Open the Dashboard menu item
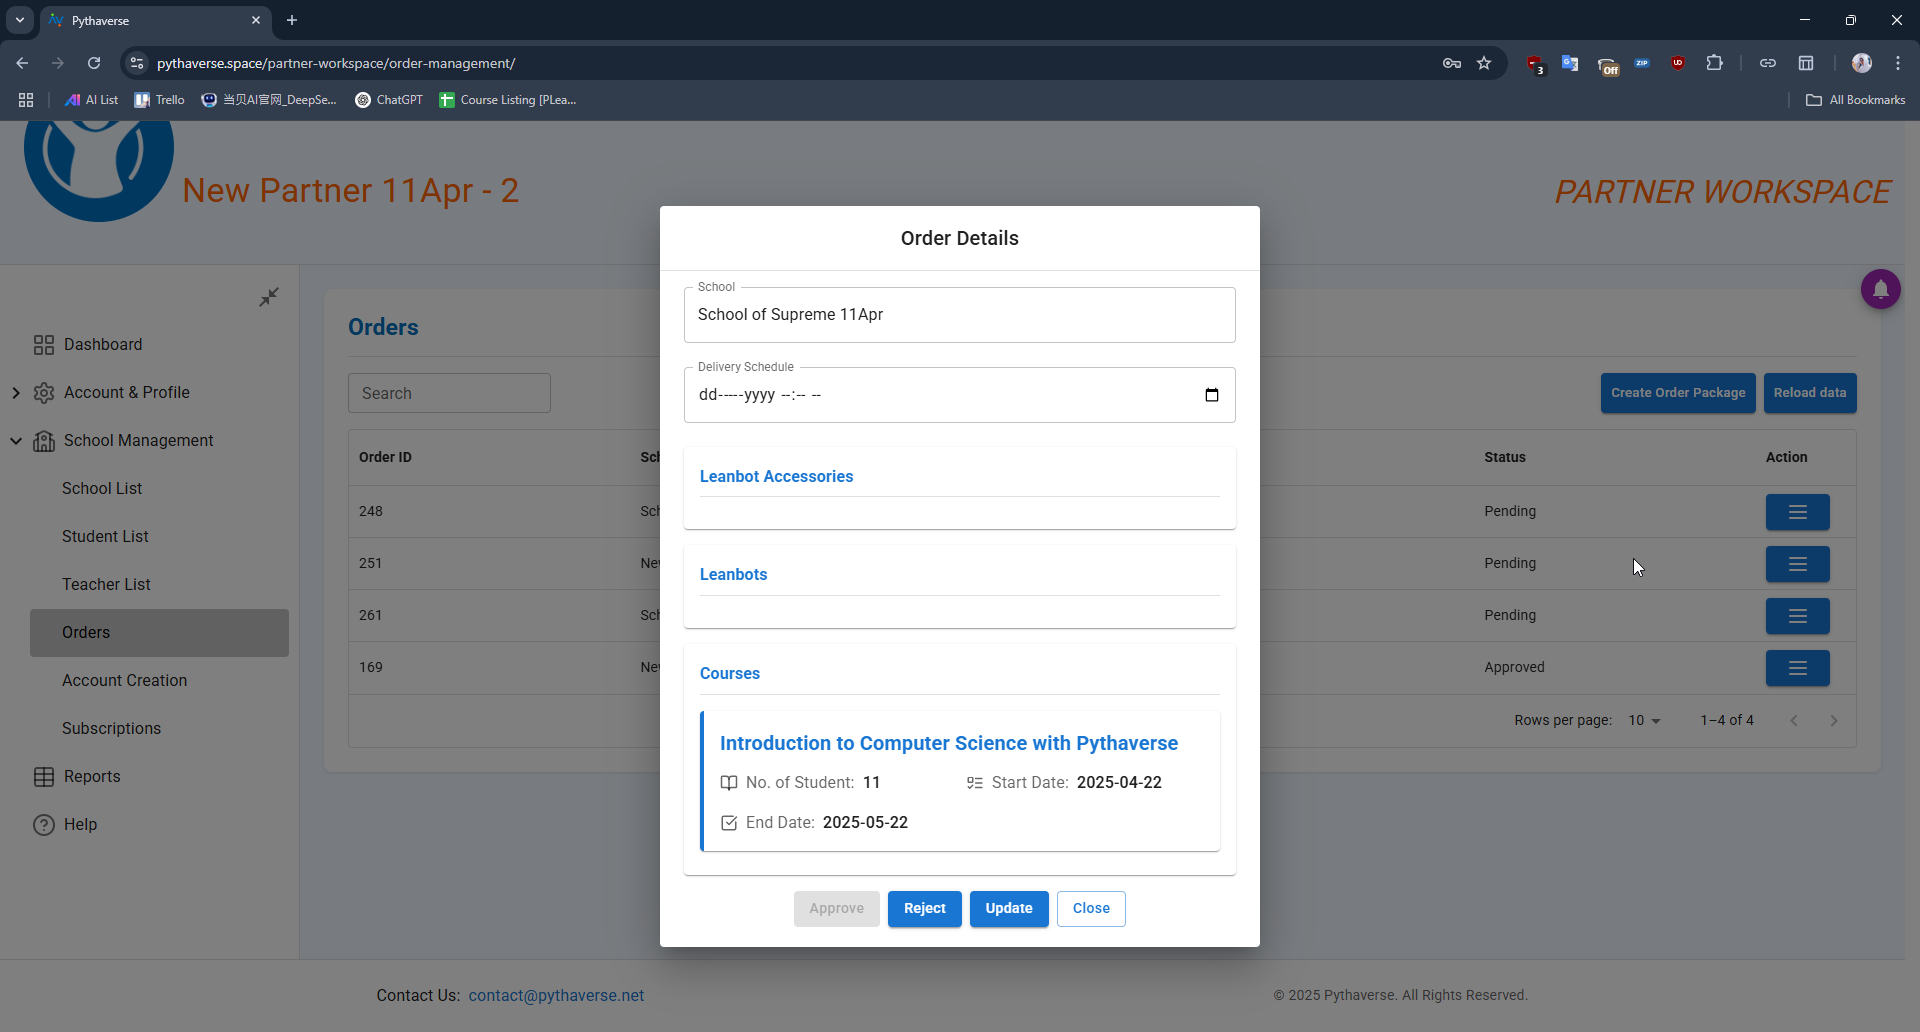The width and height of the screenshot is (1920, 1032). (103, 345)
